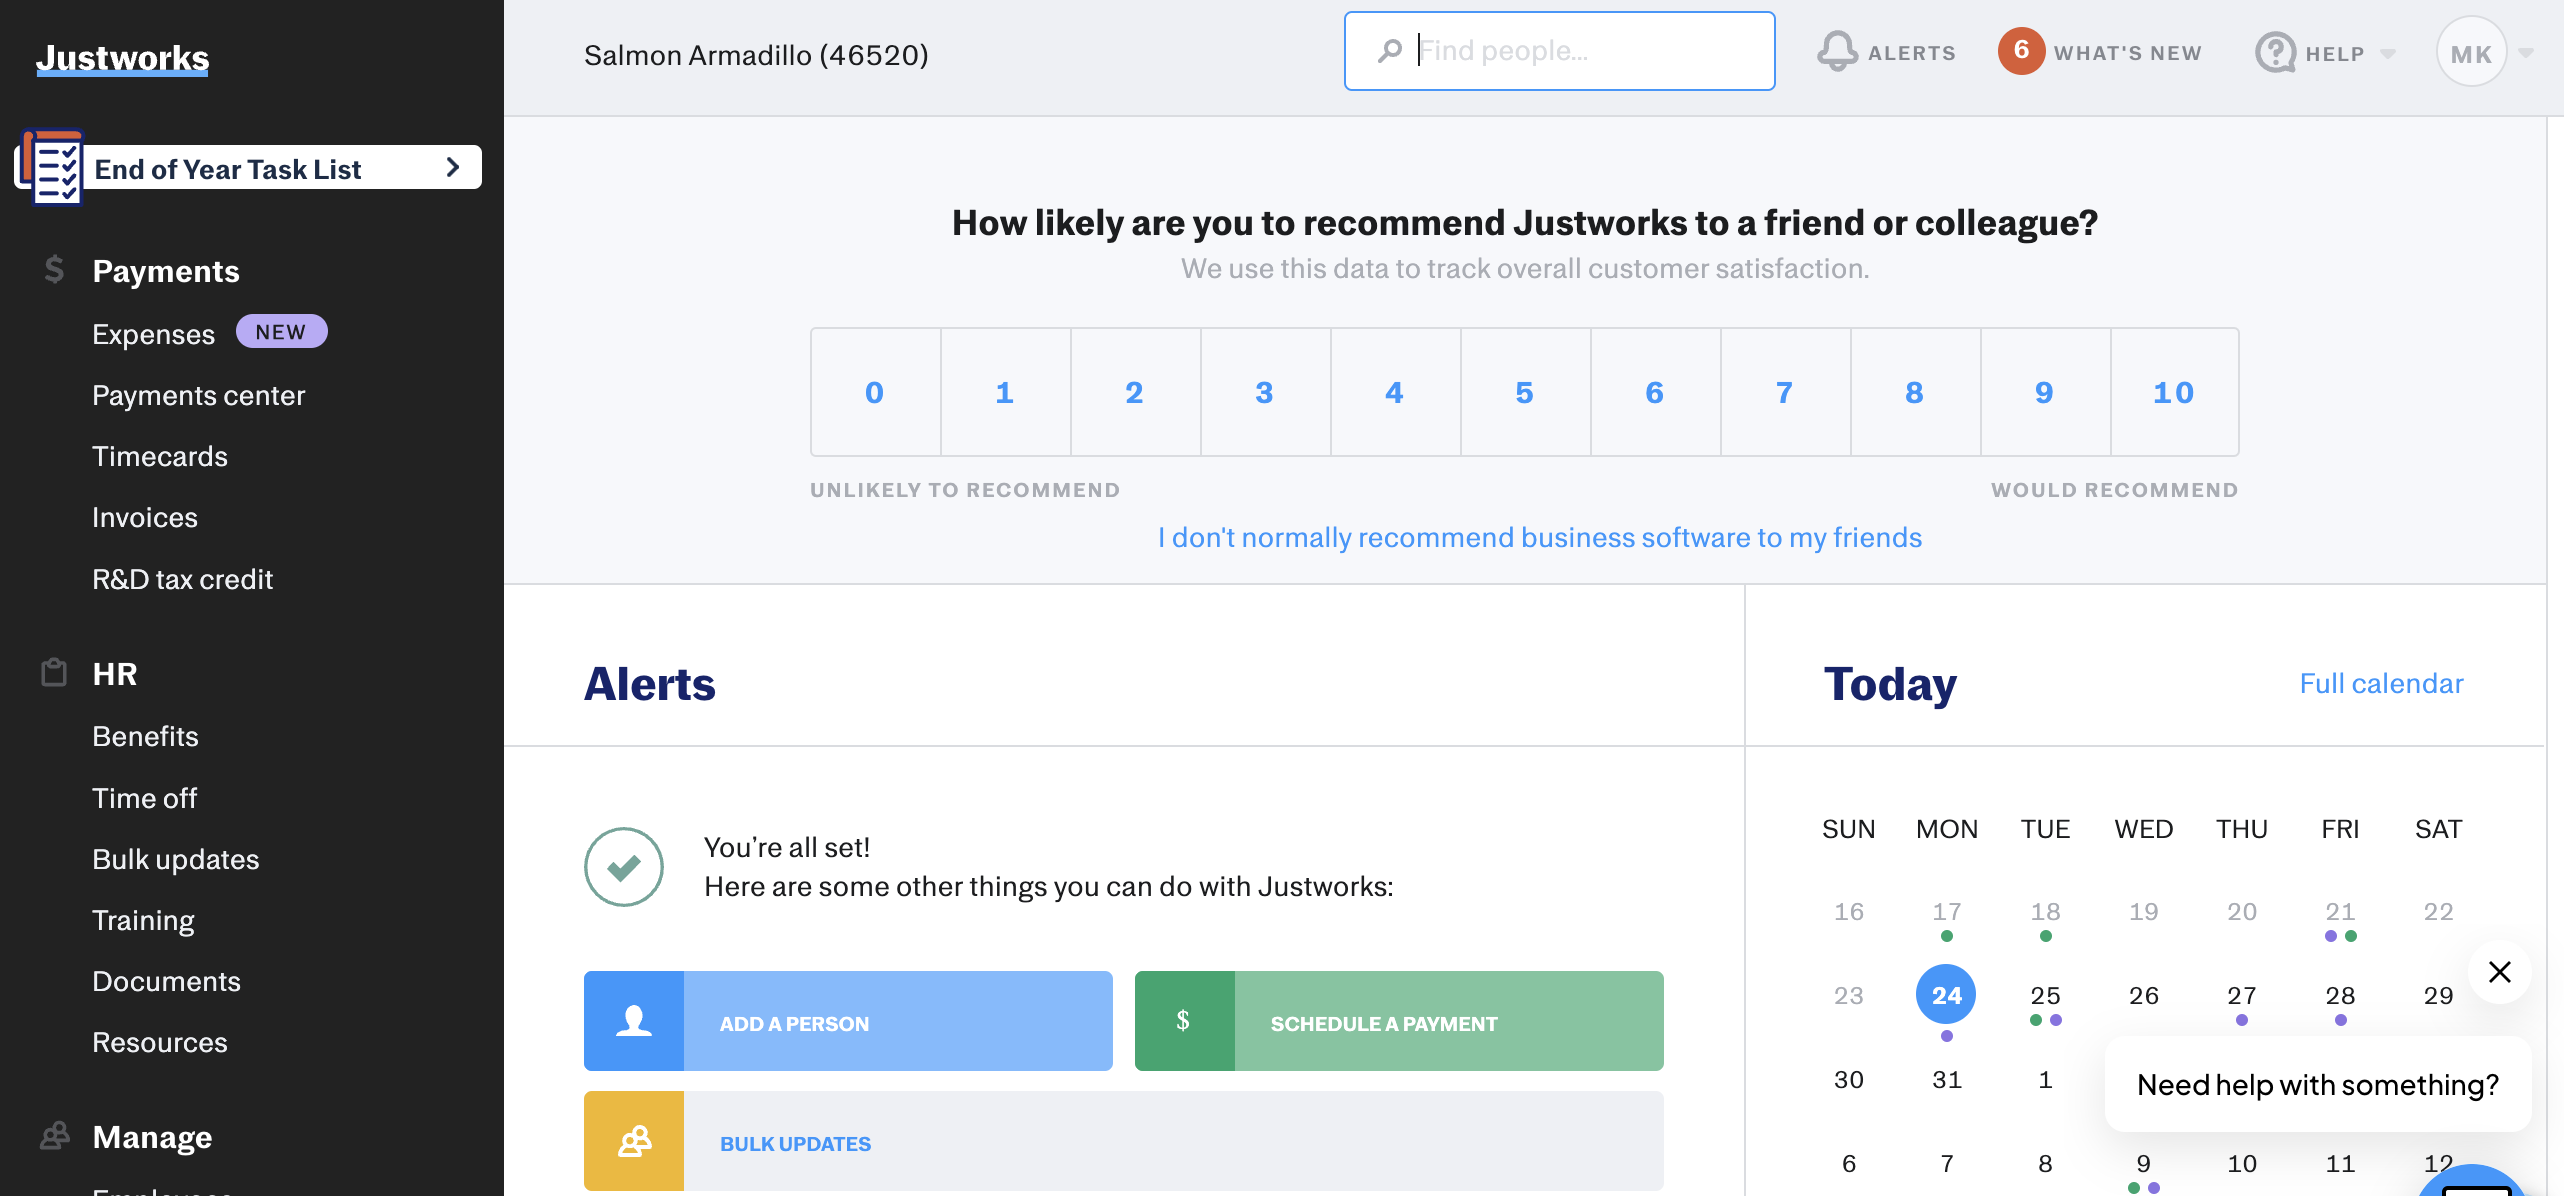Open Bulk updates in the sidebar
Viewport: 2564px width, 1196px height.
pyautogui.click(x=175, y=859)
